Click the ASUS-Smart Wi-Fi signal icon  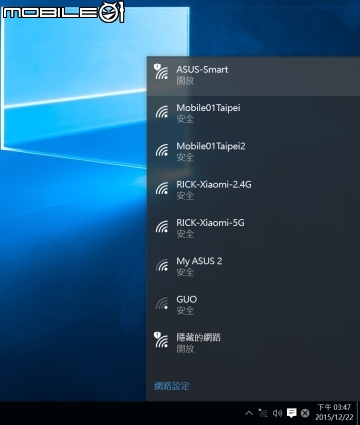(x=161, y=72)
